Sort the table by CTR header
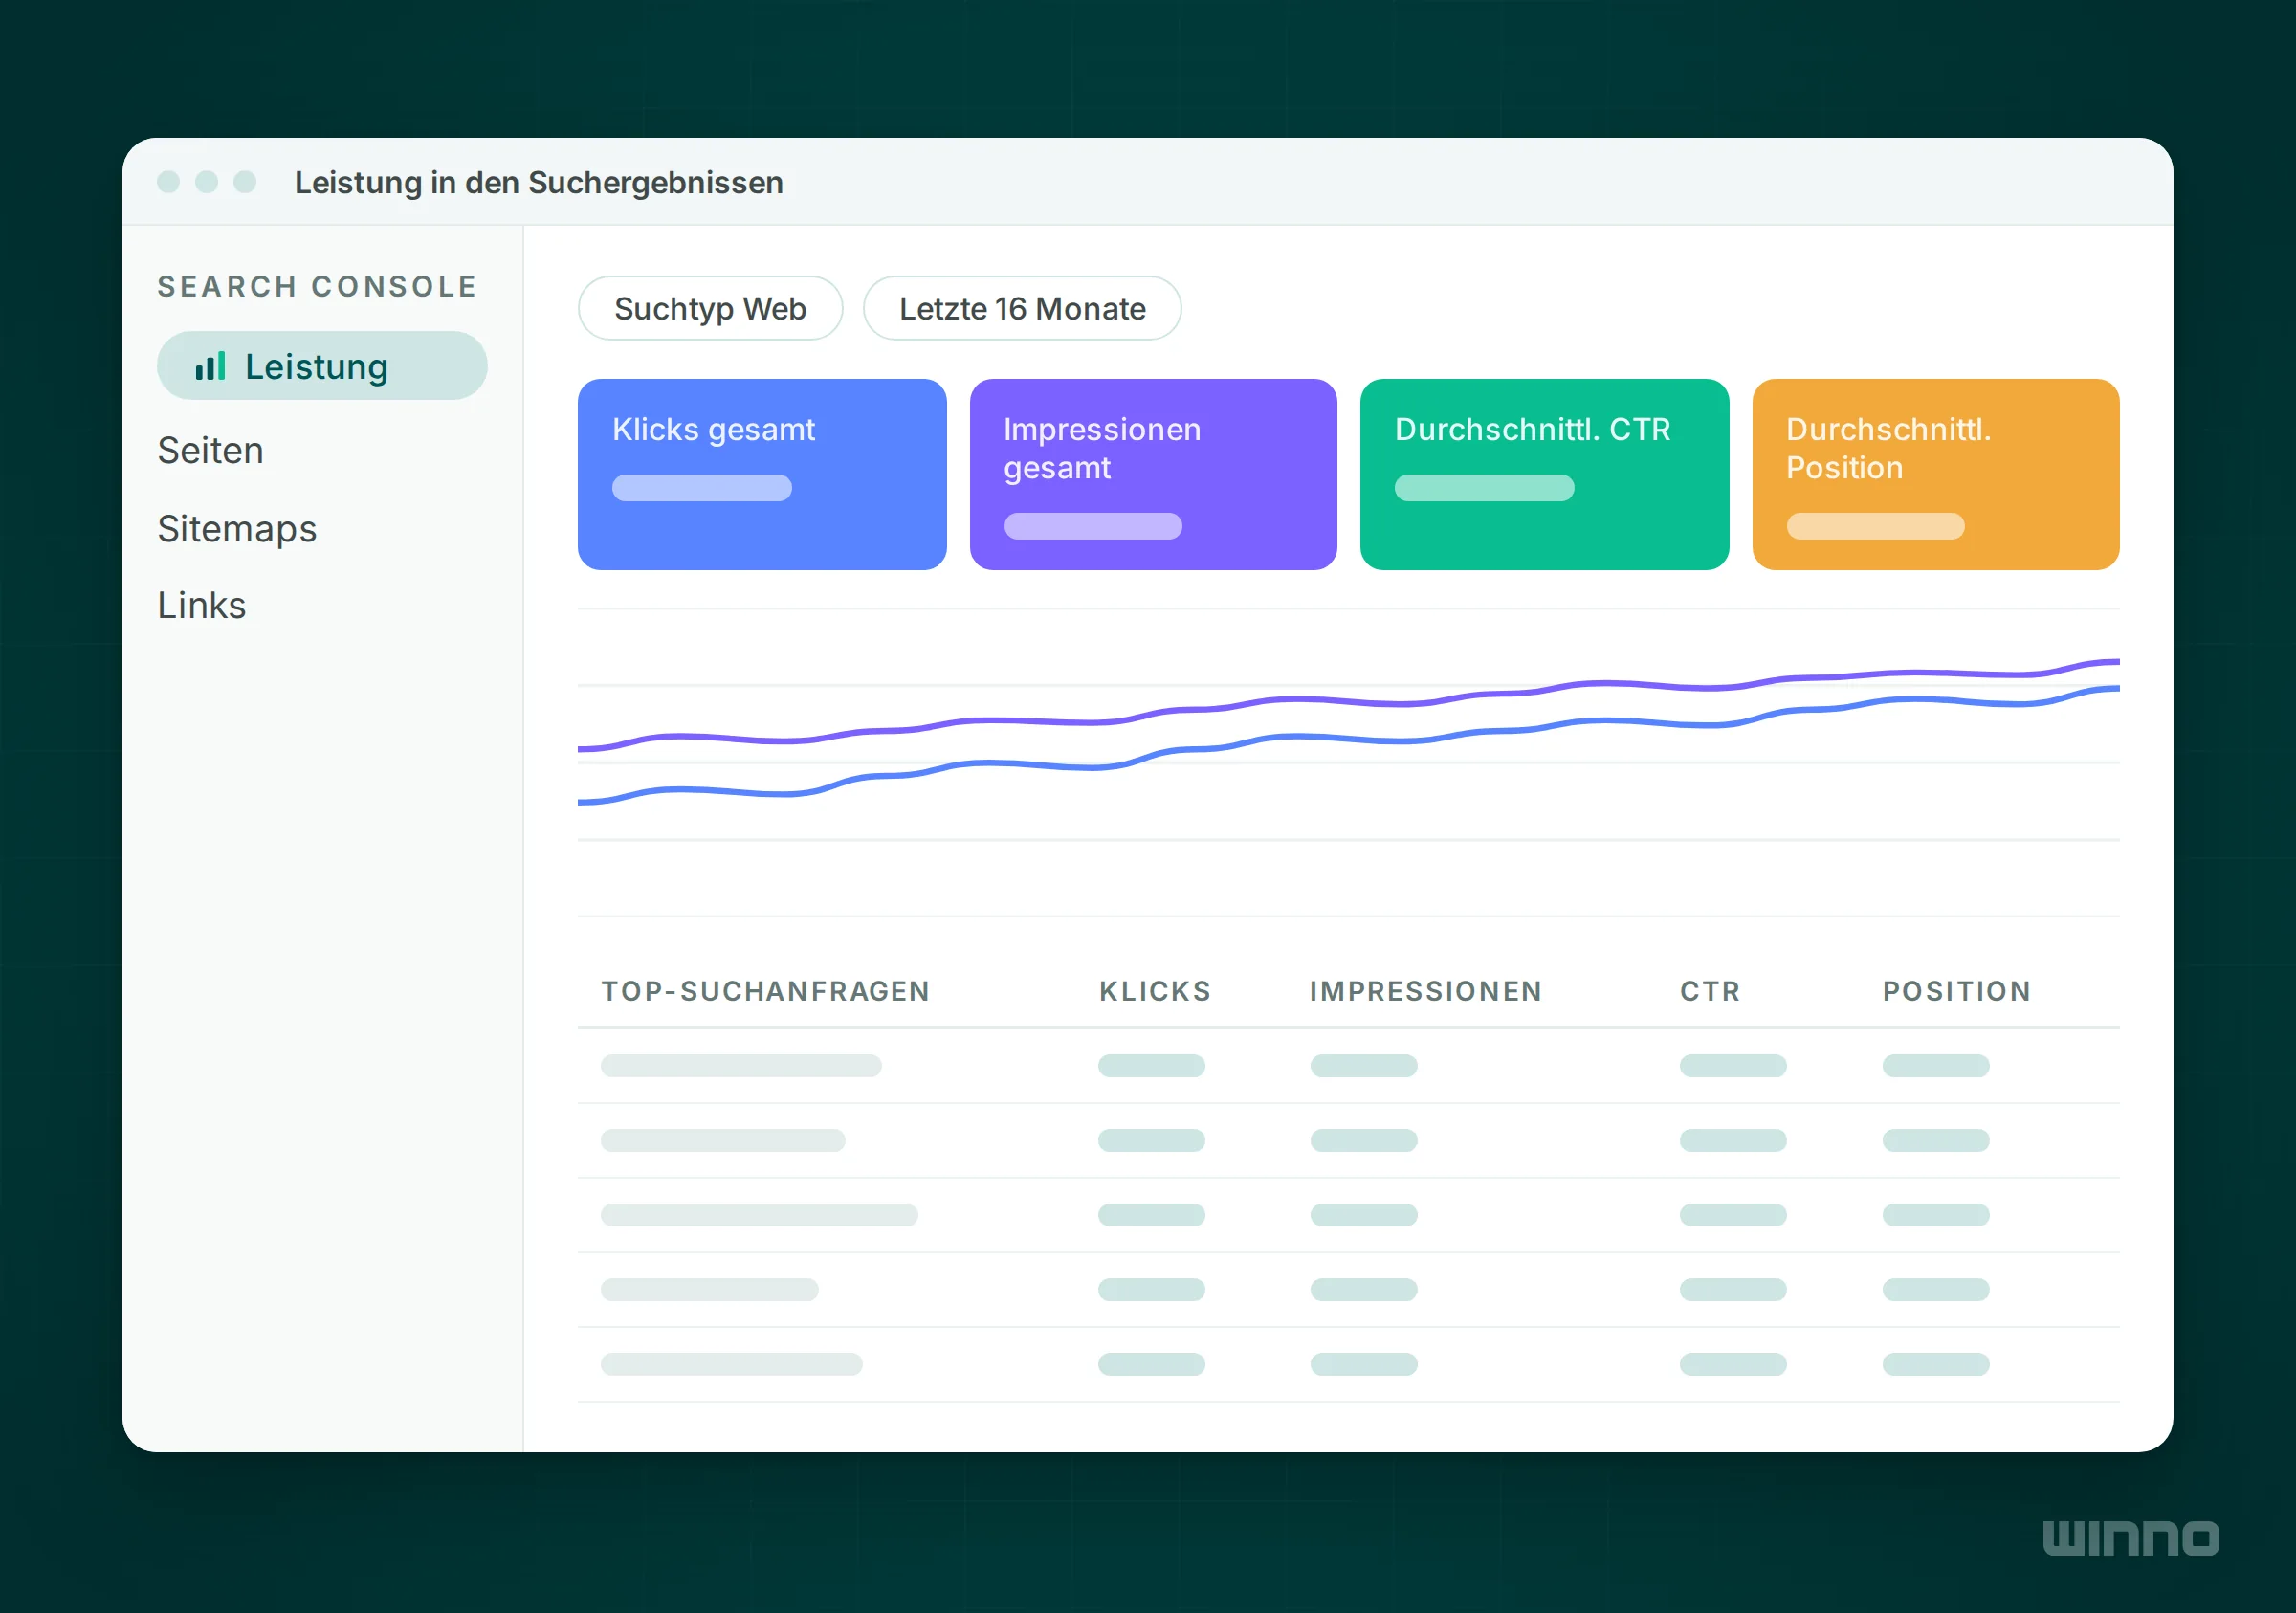 [x=1710, y=991]
